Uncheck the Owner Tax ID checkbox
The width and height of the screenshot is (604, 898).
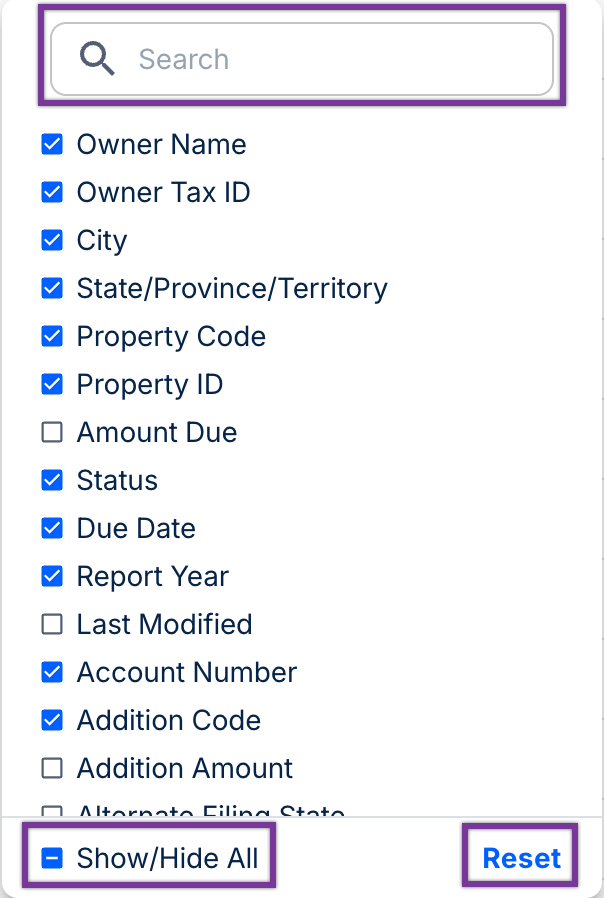click(52, 193)
